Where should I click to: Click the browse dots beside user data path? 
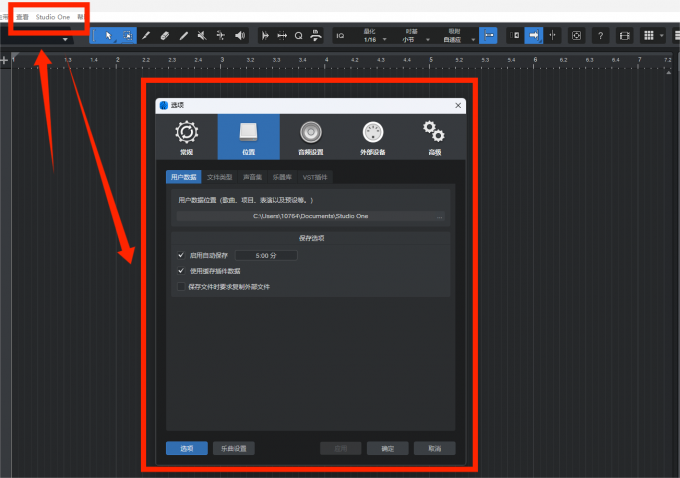click(x=440, y=216)
